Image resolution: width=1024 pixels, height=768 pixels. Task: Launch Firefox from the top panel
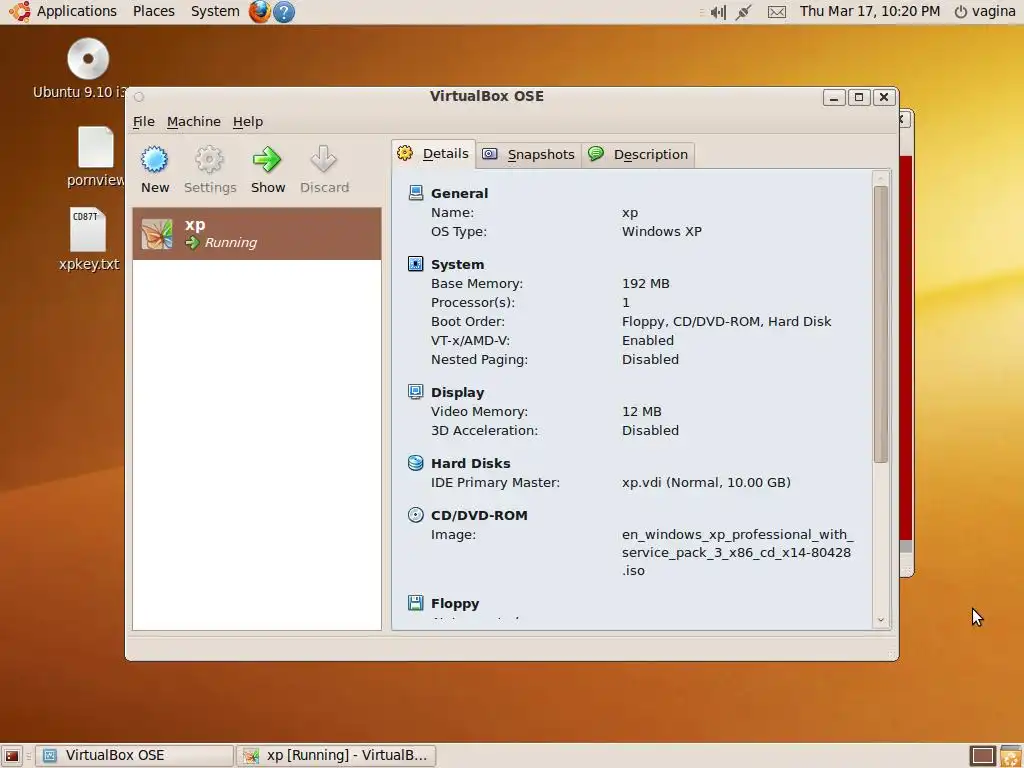coord(259,12)
